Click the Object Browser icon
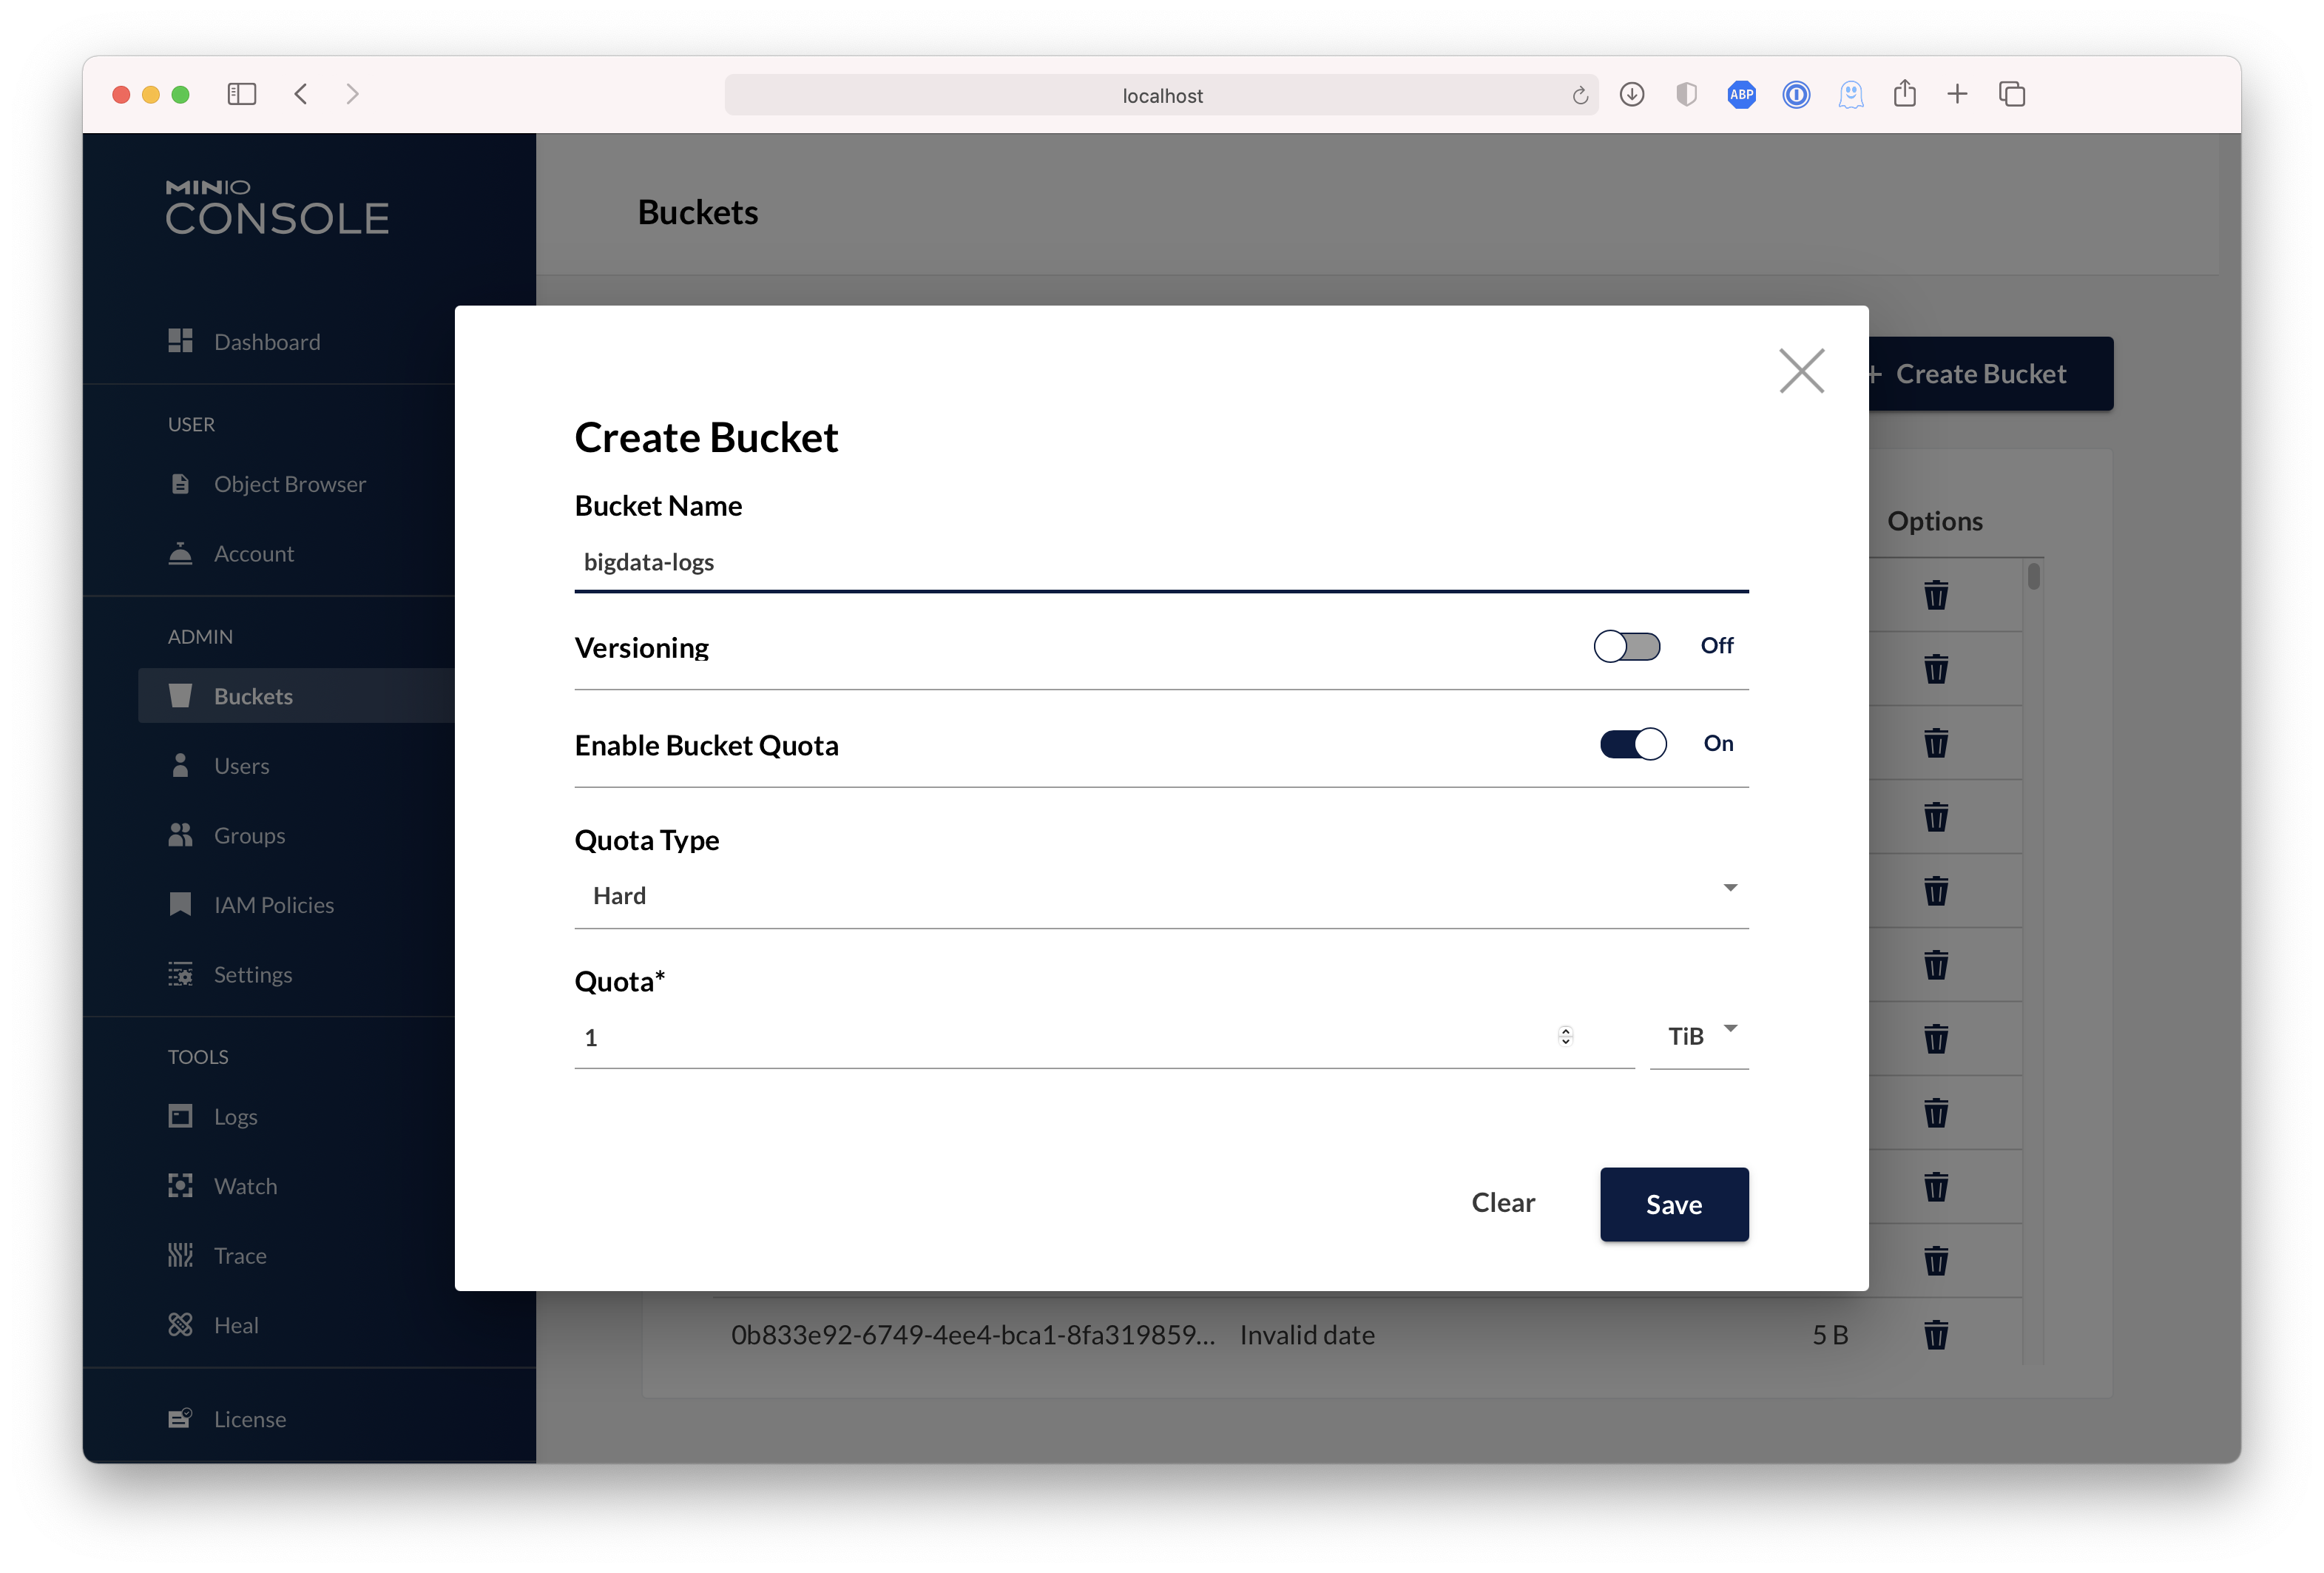 (180, 483)
